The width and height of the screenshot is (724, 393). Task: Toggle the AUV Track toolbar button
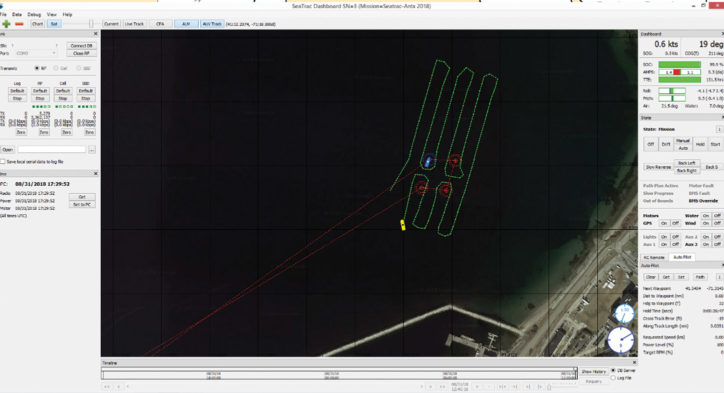(212, 24)
